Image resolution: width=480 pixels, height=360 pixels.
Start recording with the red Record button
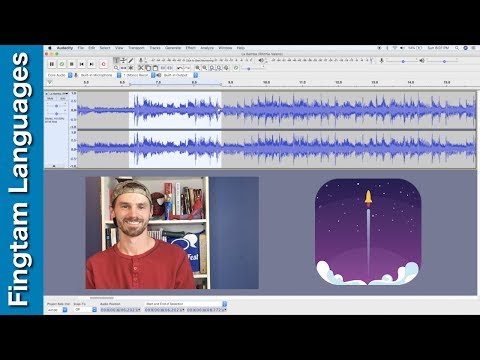click(104, 64)
